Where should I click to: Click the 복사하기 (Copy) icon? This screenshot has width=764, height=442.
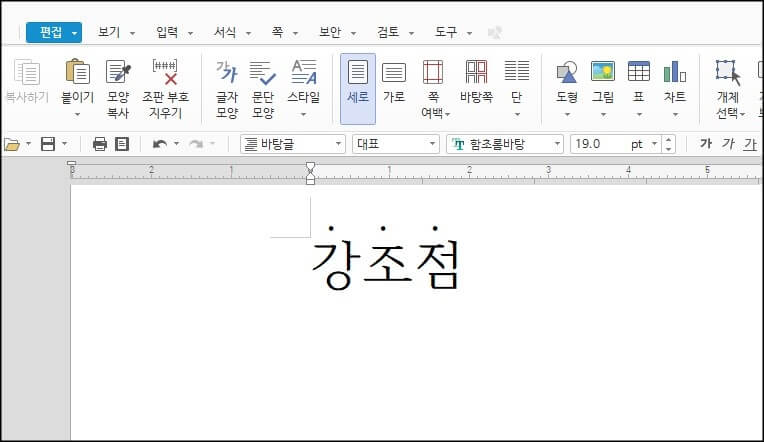pyautogui.click(x=27, y=73)
